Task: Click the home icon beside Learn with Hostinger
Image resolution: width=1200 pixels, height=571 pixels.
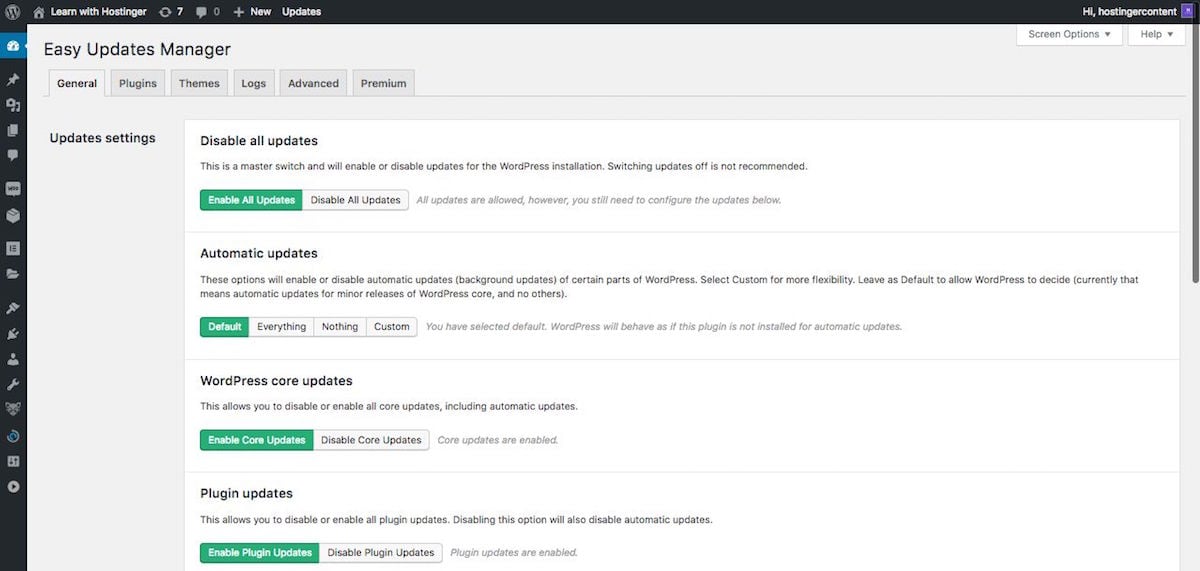Action: click(x=39, y=12)
